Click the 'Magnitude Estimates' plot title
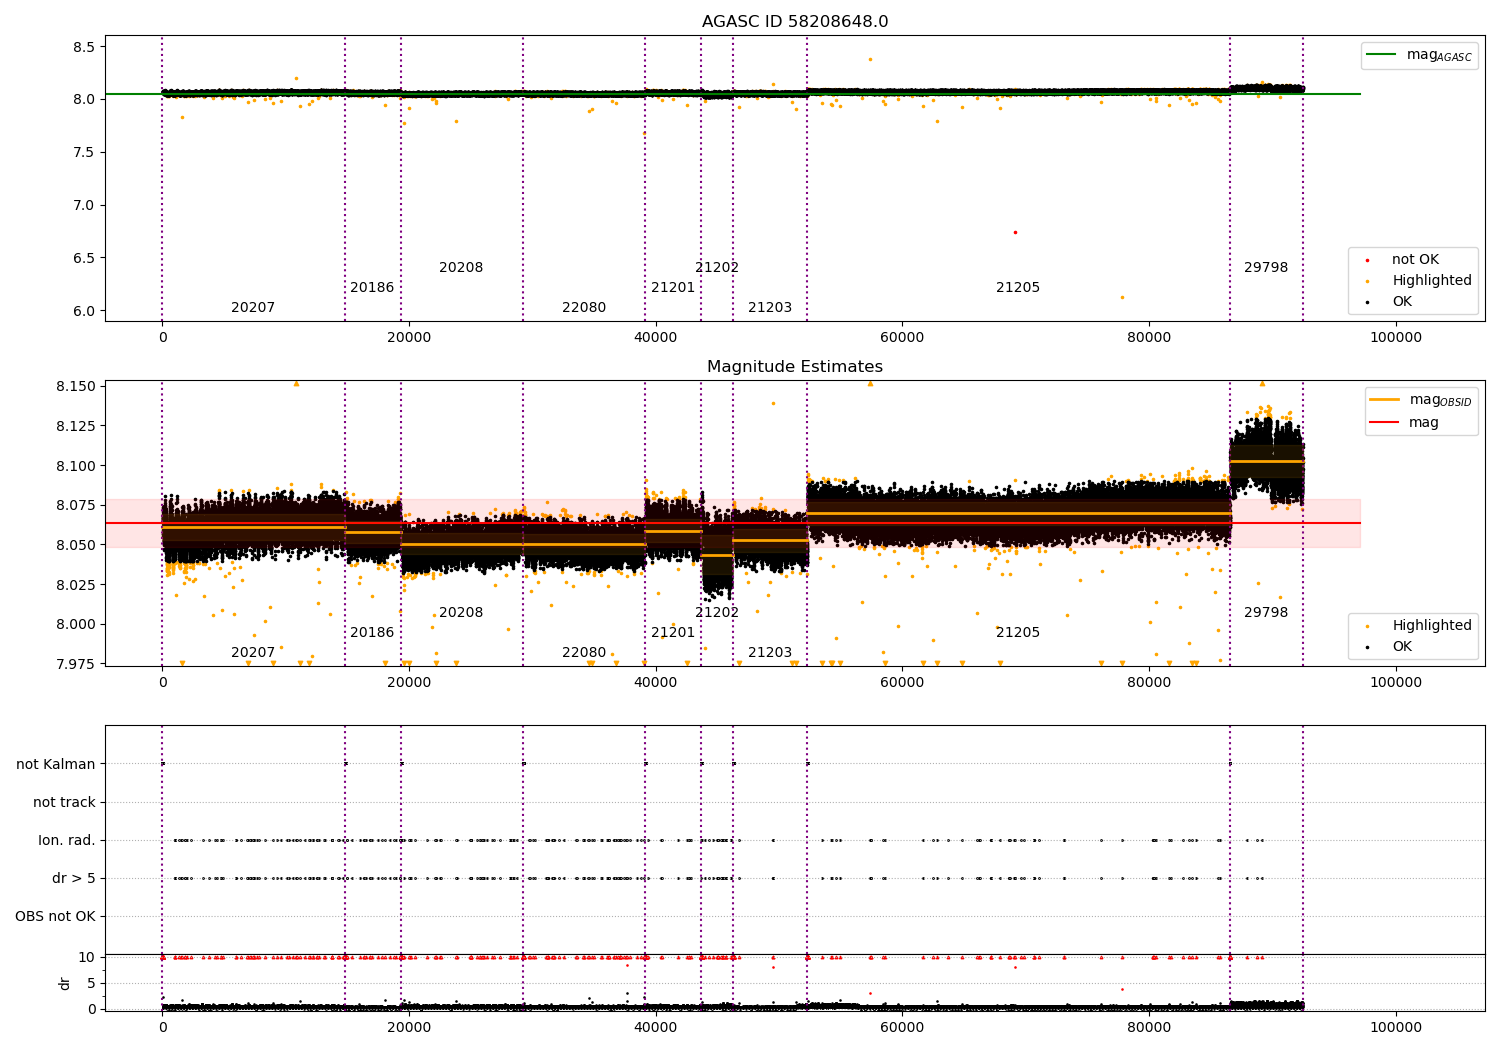This screenshot has height=1050, width=1500. coord(795,367)
